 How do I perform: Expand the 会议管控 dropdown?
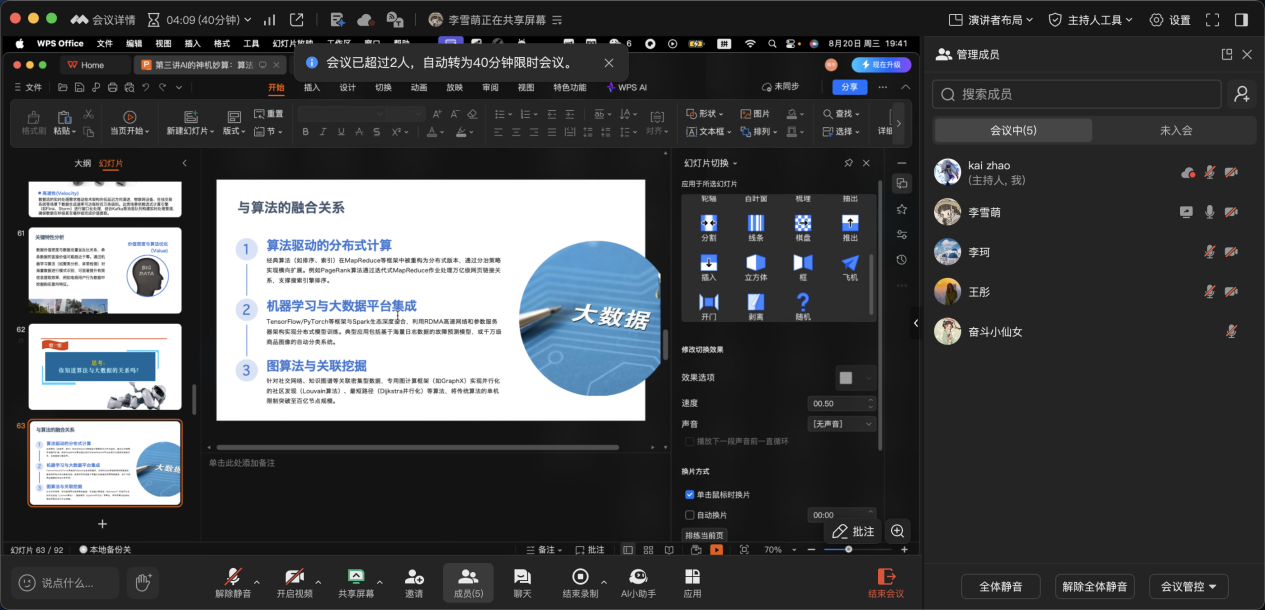[1188, 587]
